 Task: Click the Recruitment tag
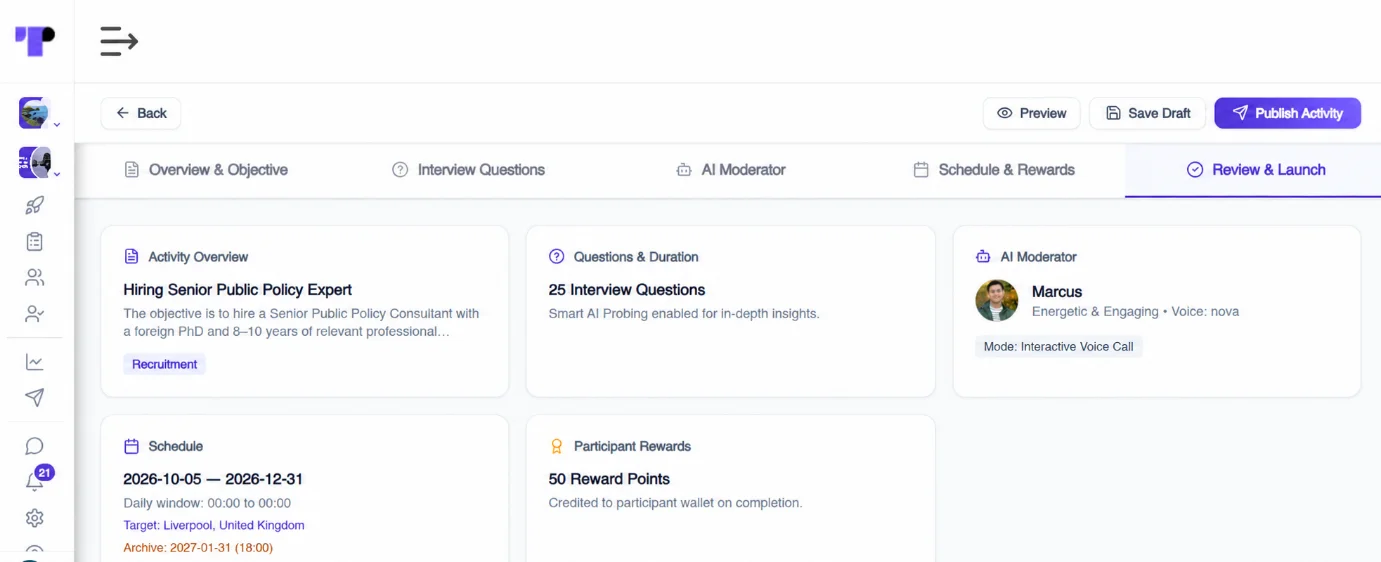pyautogui.click(x=164, y=364)
